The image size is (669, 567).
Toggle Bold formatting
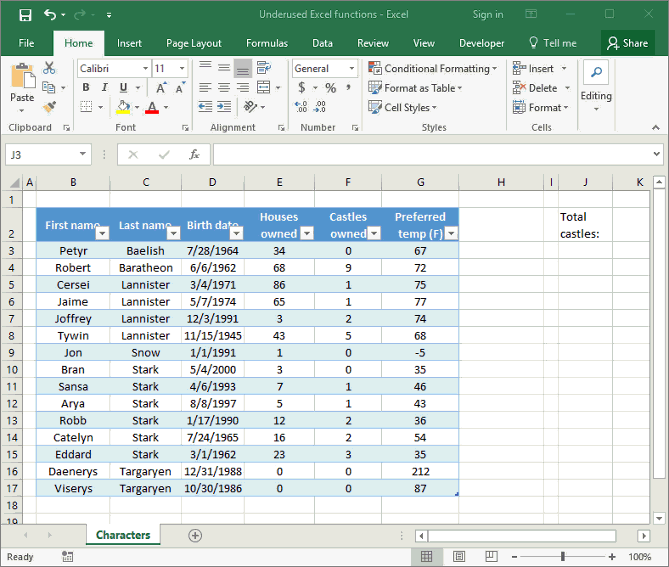[x=86, y=88]
